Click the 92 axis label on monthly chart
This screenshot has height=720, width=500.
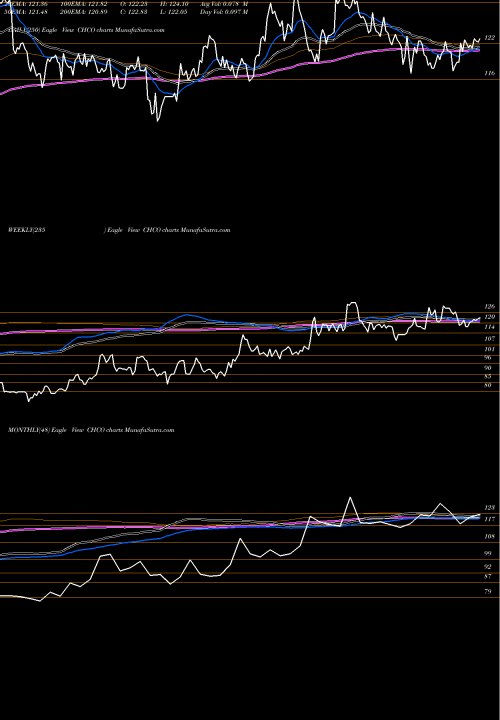(488, 567)
